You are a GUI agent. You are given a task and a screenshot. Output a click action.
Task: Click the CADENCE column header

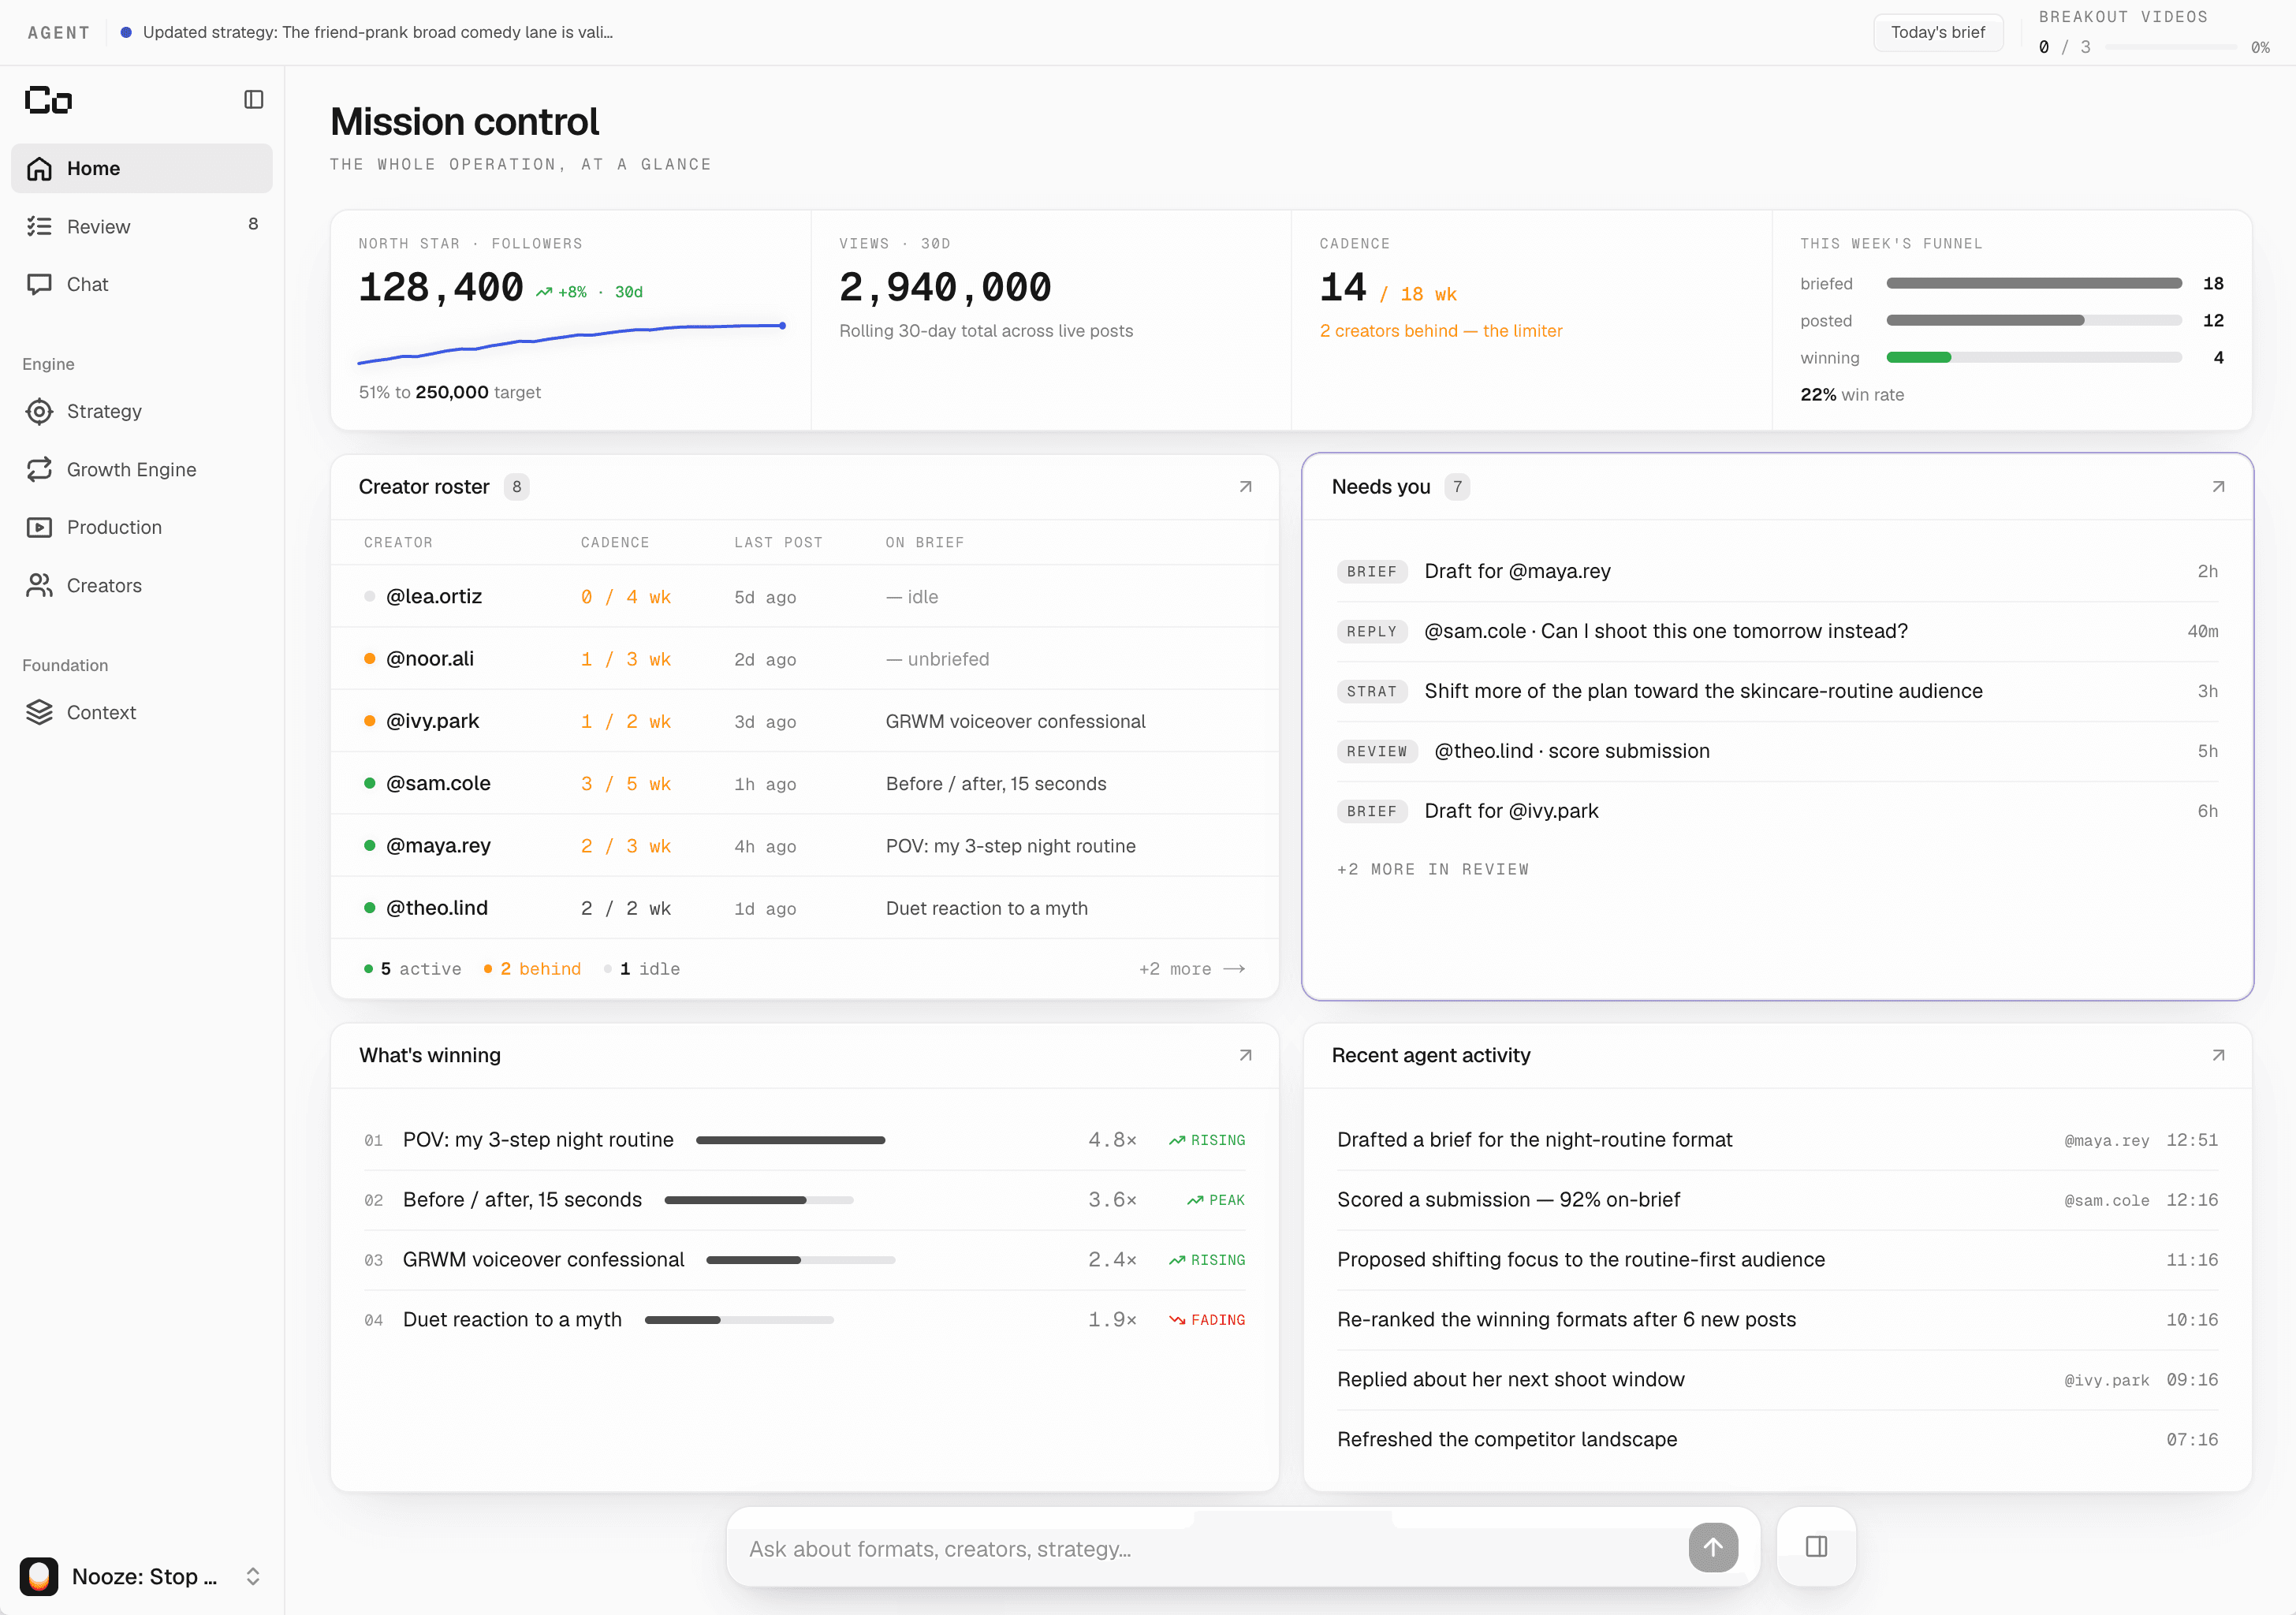[614, 542]
